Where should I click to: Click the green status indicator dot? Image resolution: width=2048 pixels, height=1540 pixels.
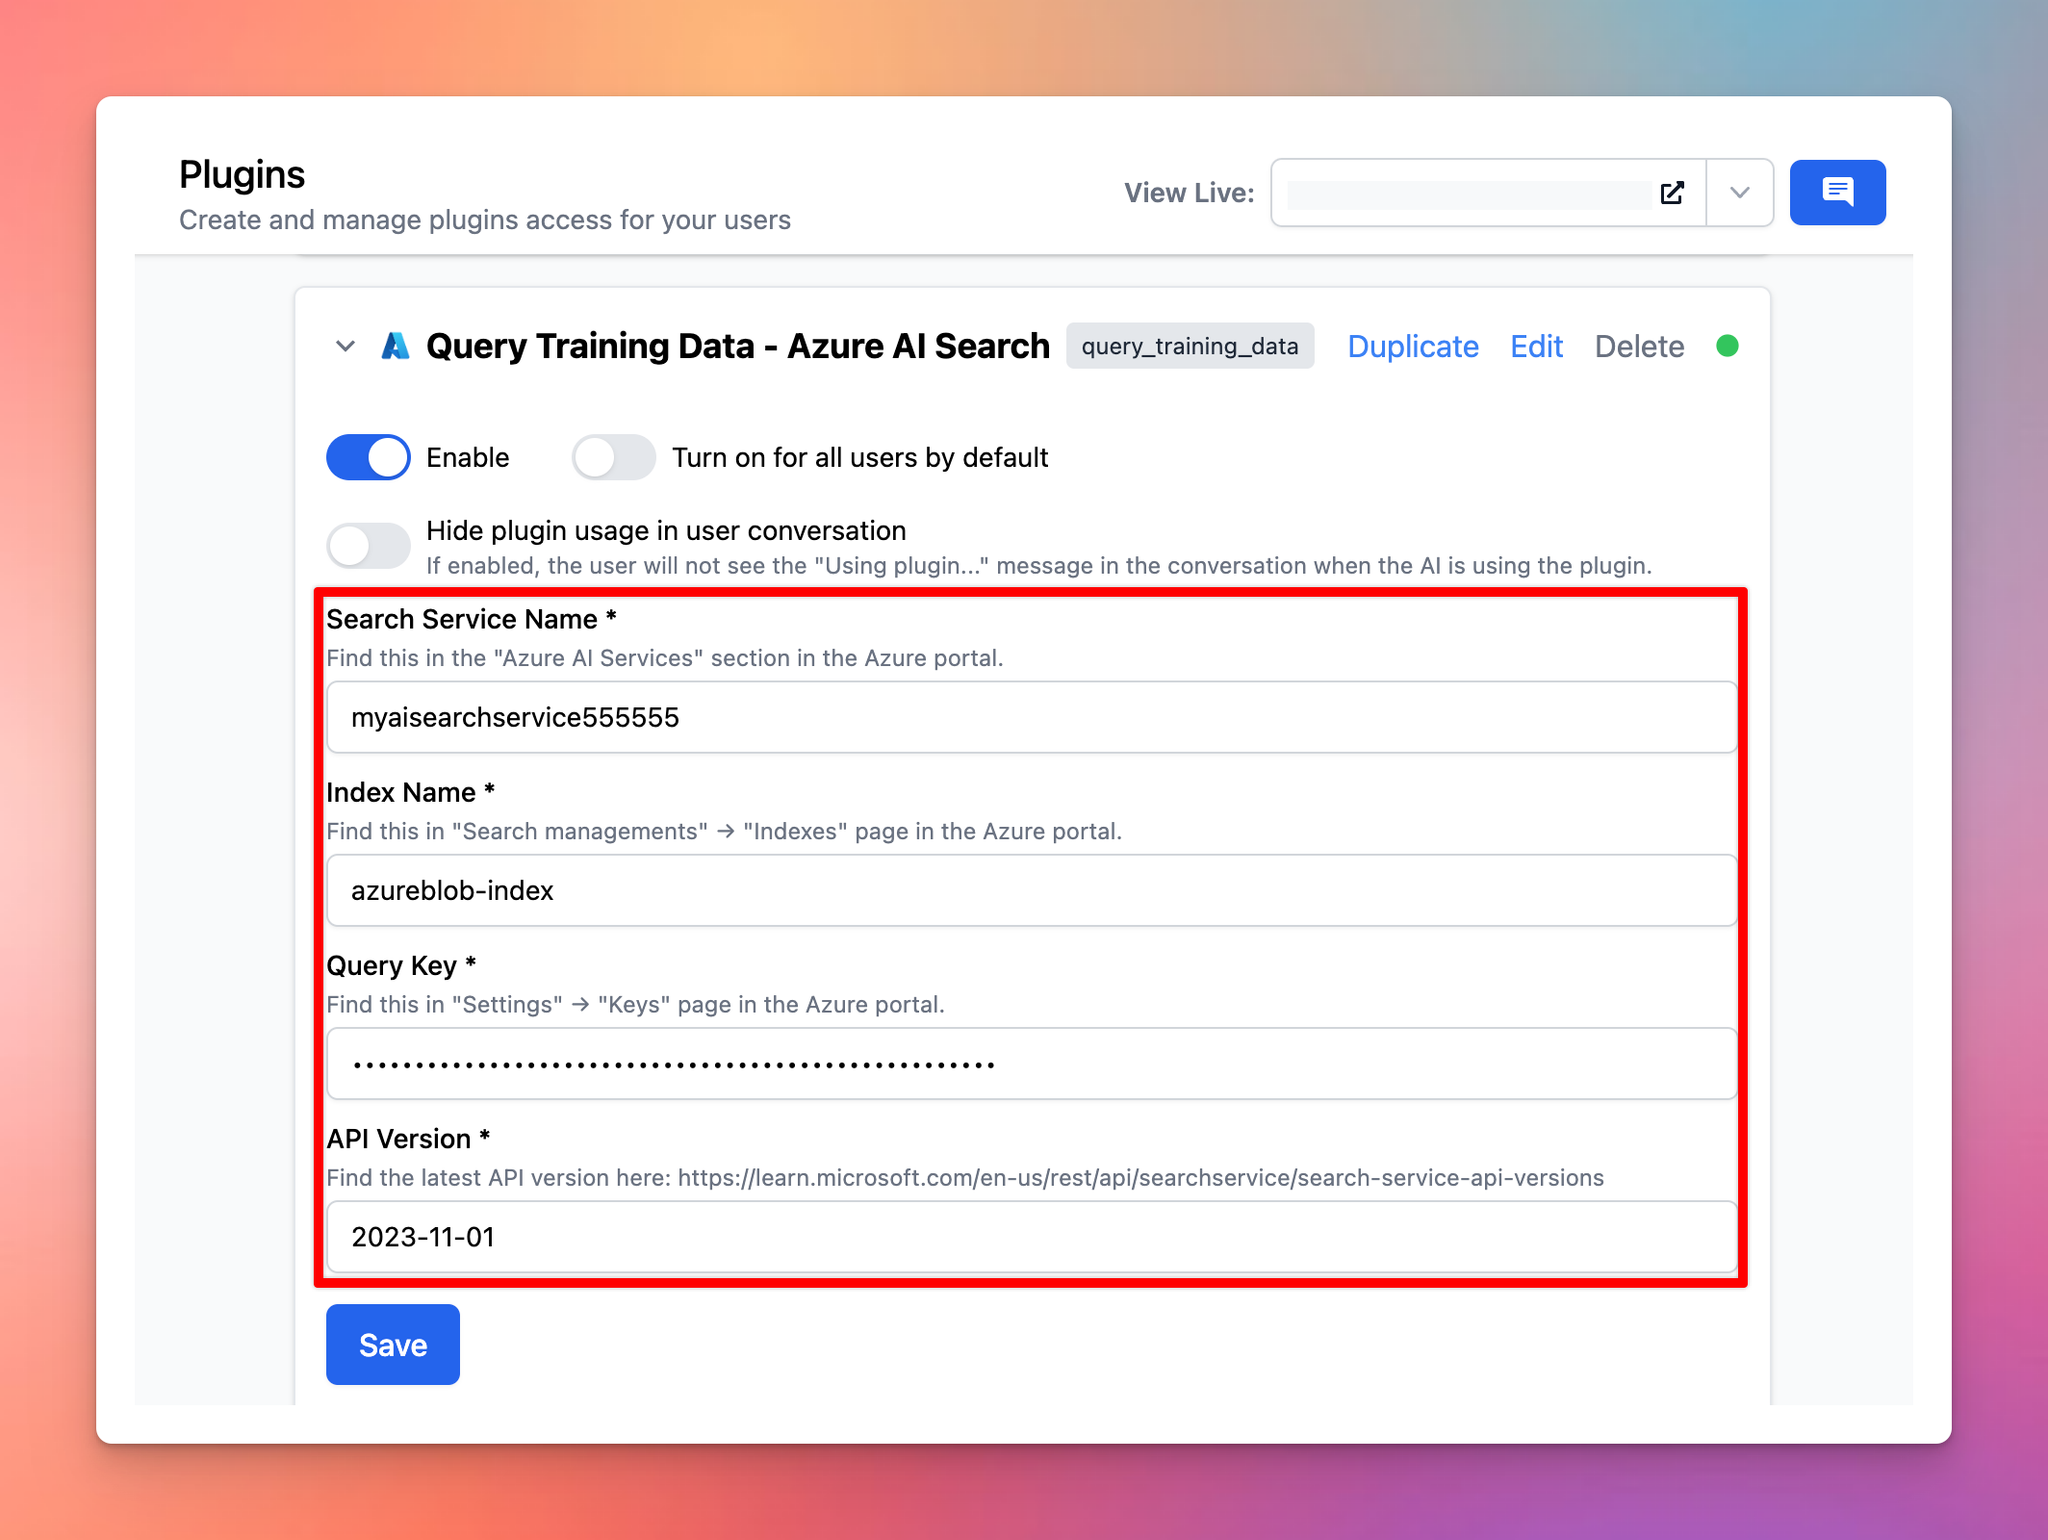1727,346
